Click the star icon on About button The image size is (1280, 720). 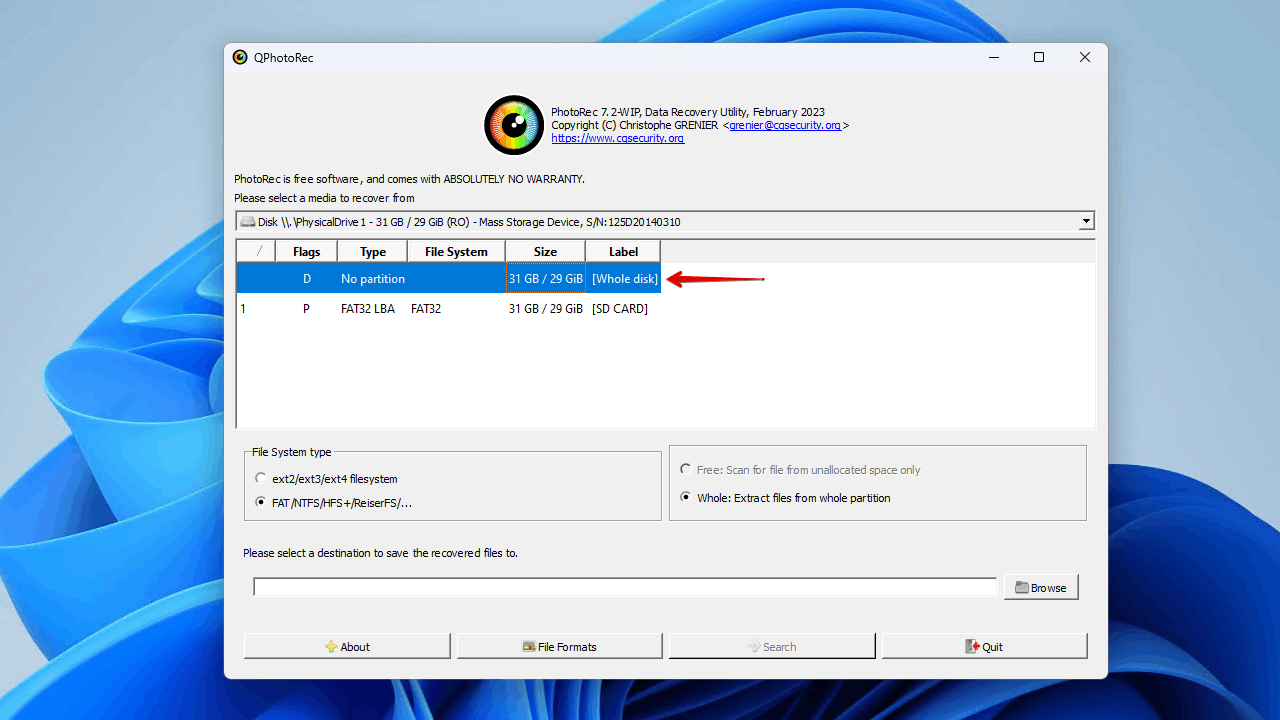pos(331,647)
